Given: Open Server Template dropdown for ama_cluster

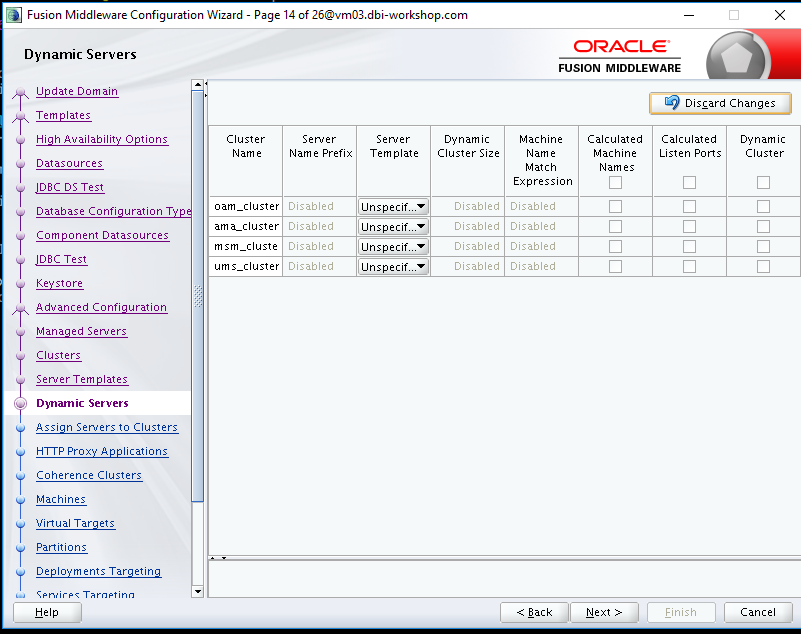Looking at the screenshot, I should (393, 226).
